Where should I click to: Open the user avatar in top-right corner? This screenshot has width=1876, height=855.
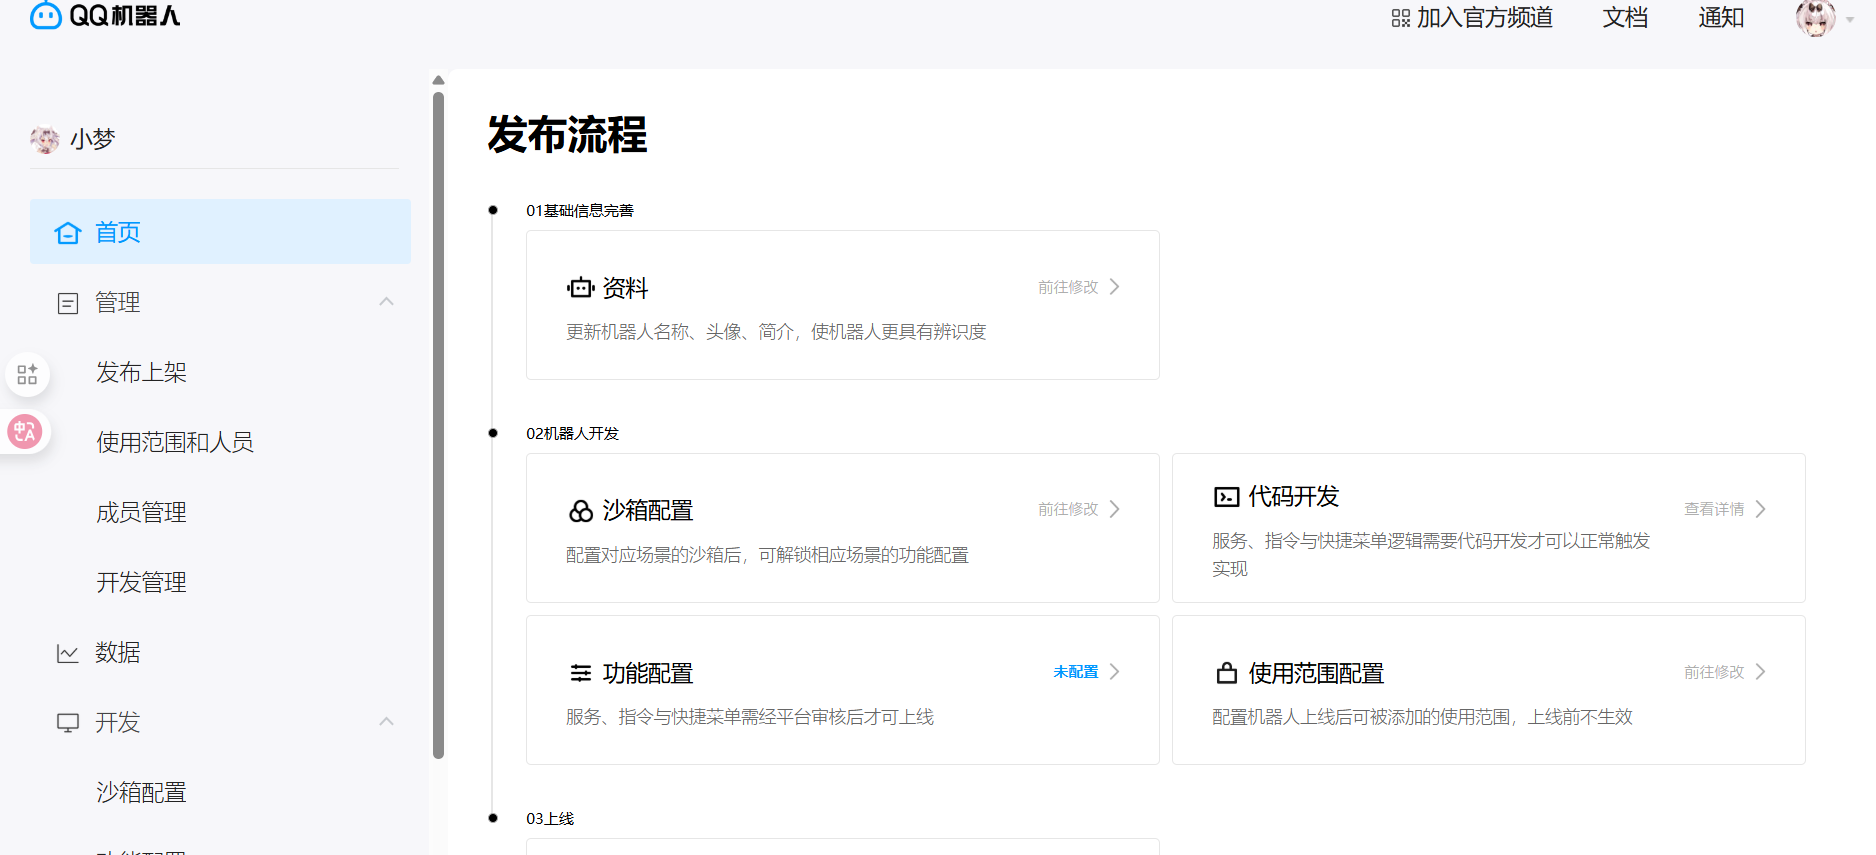coord(1815,18)
